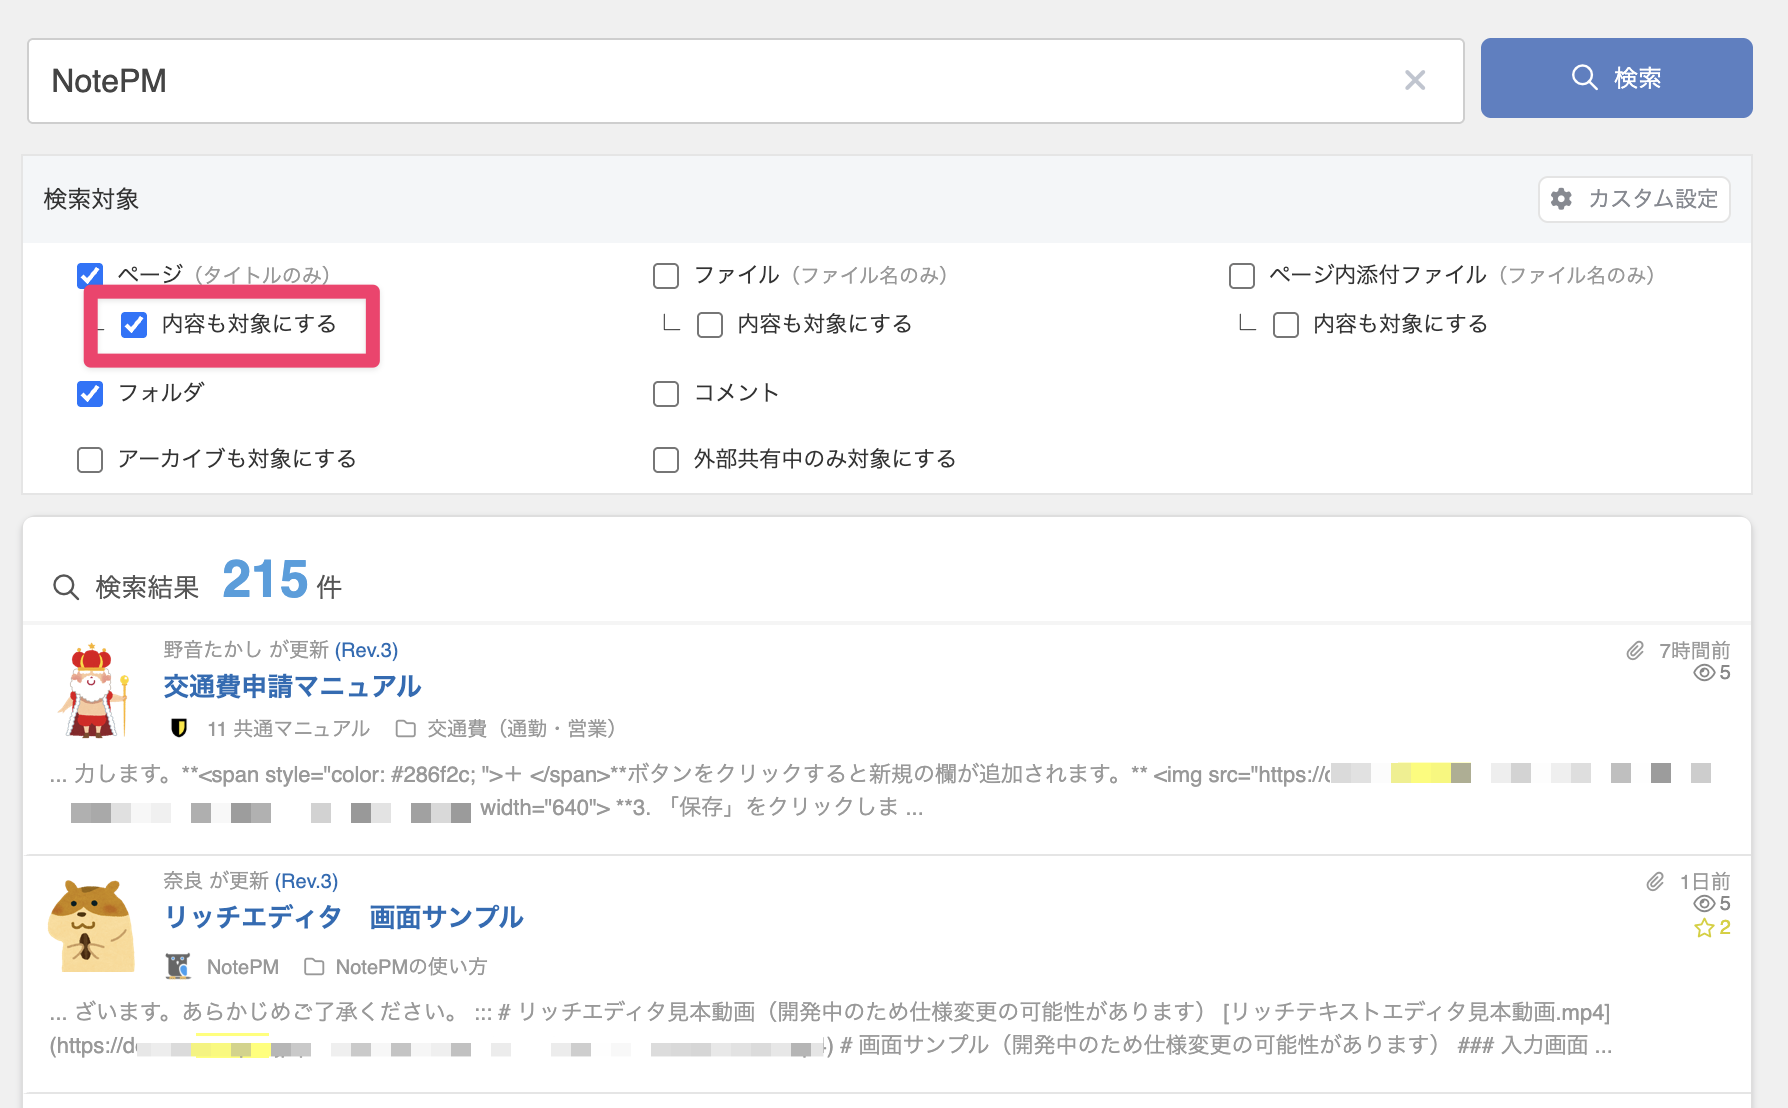Click folder icon beside NotePMの使い方
This screenshot has width=1788, height=1108.
[x=314, y=967]
